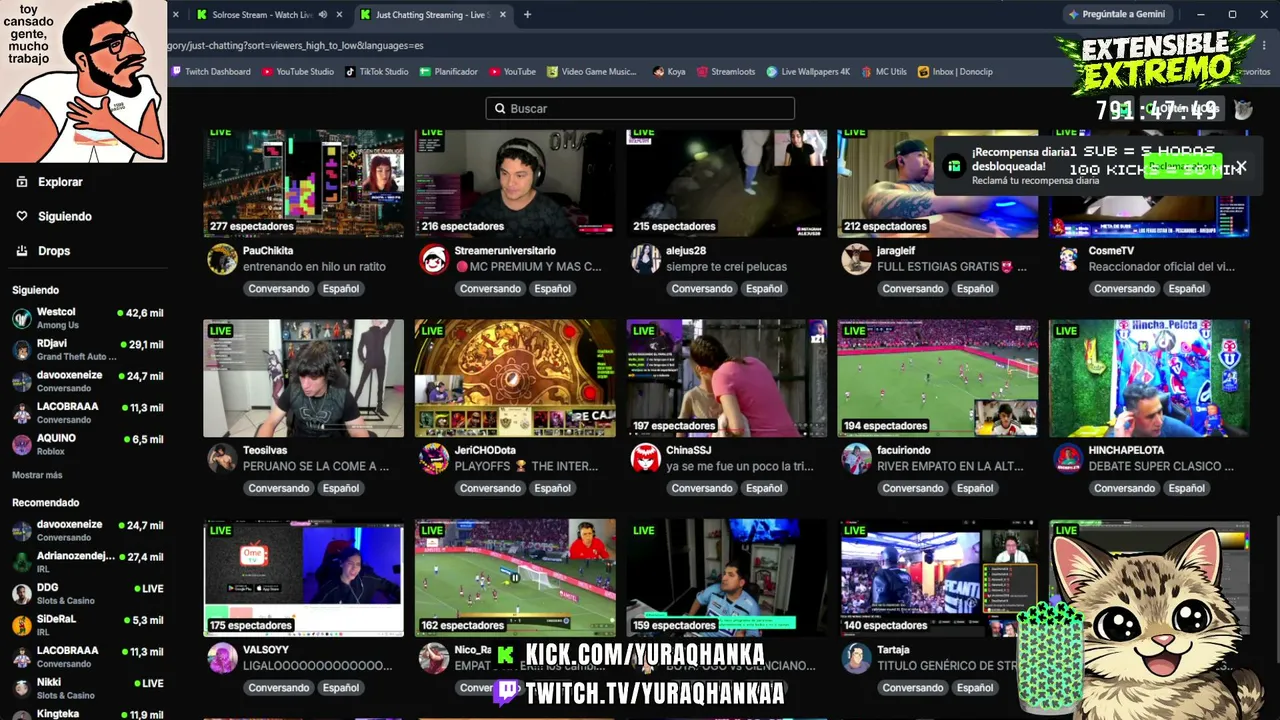This screenshot has height=720, width=1280.
Task: Open VALSOYY's stream thumbnail
Action: [303, 578]
